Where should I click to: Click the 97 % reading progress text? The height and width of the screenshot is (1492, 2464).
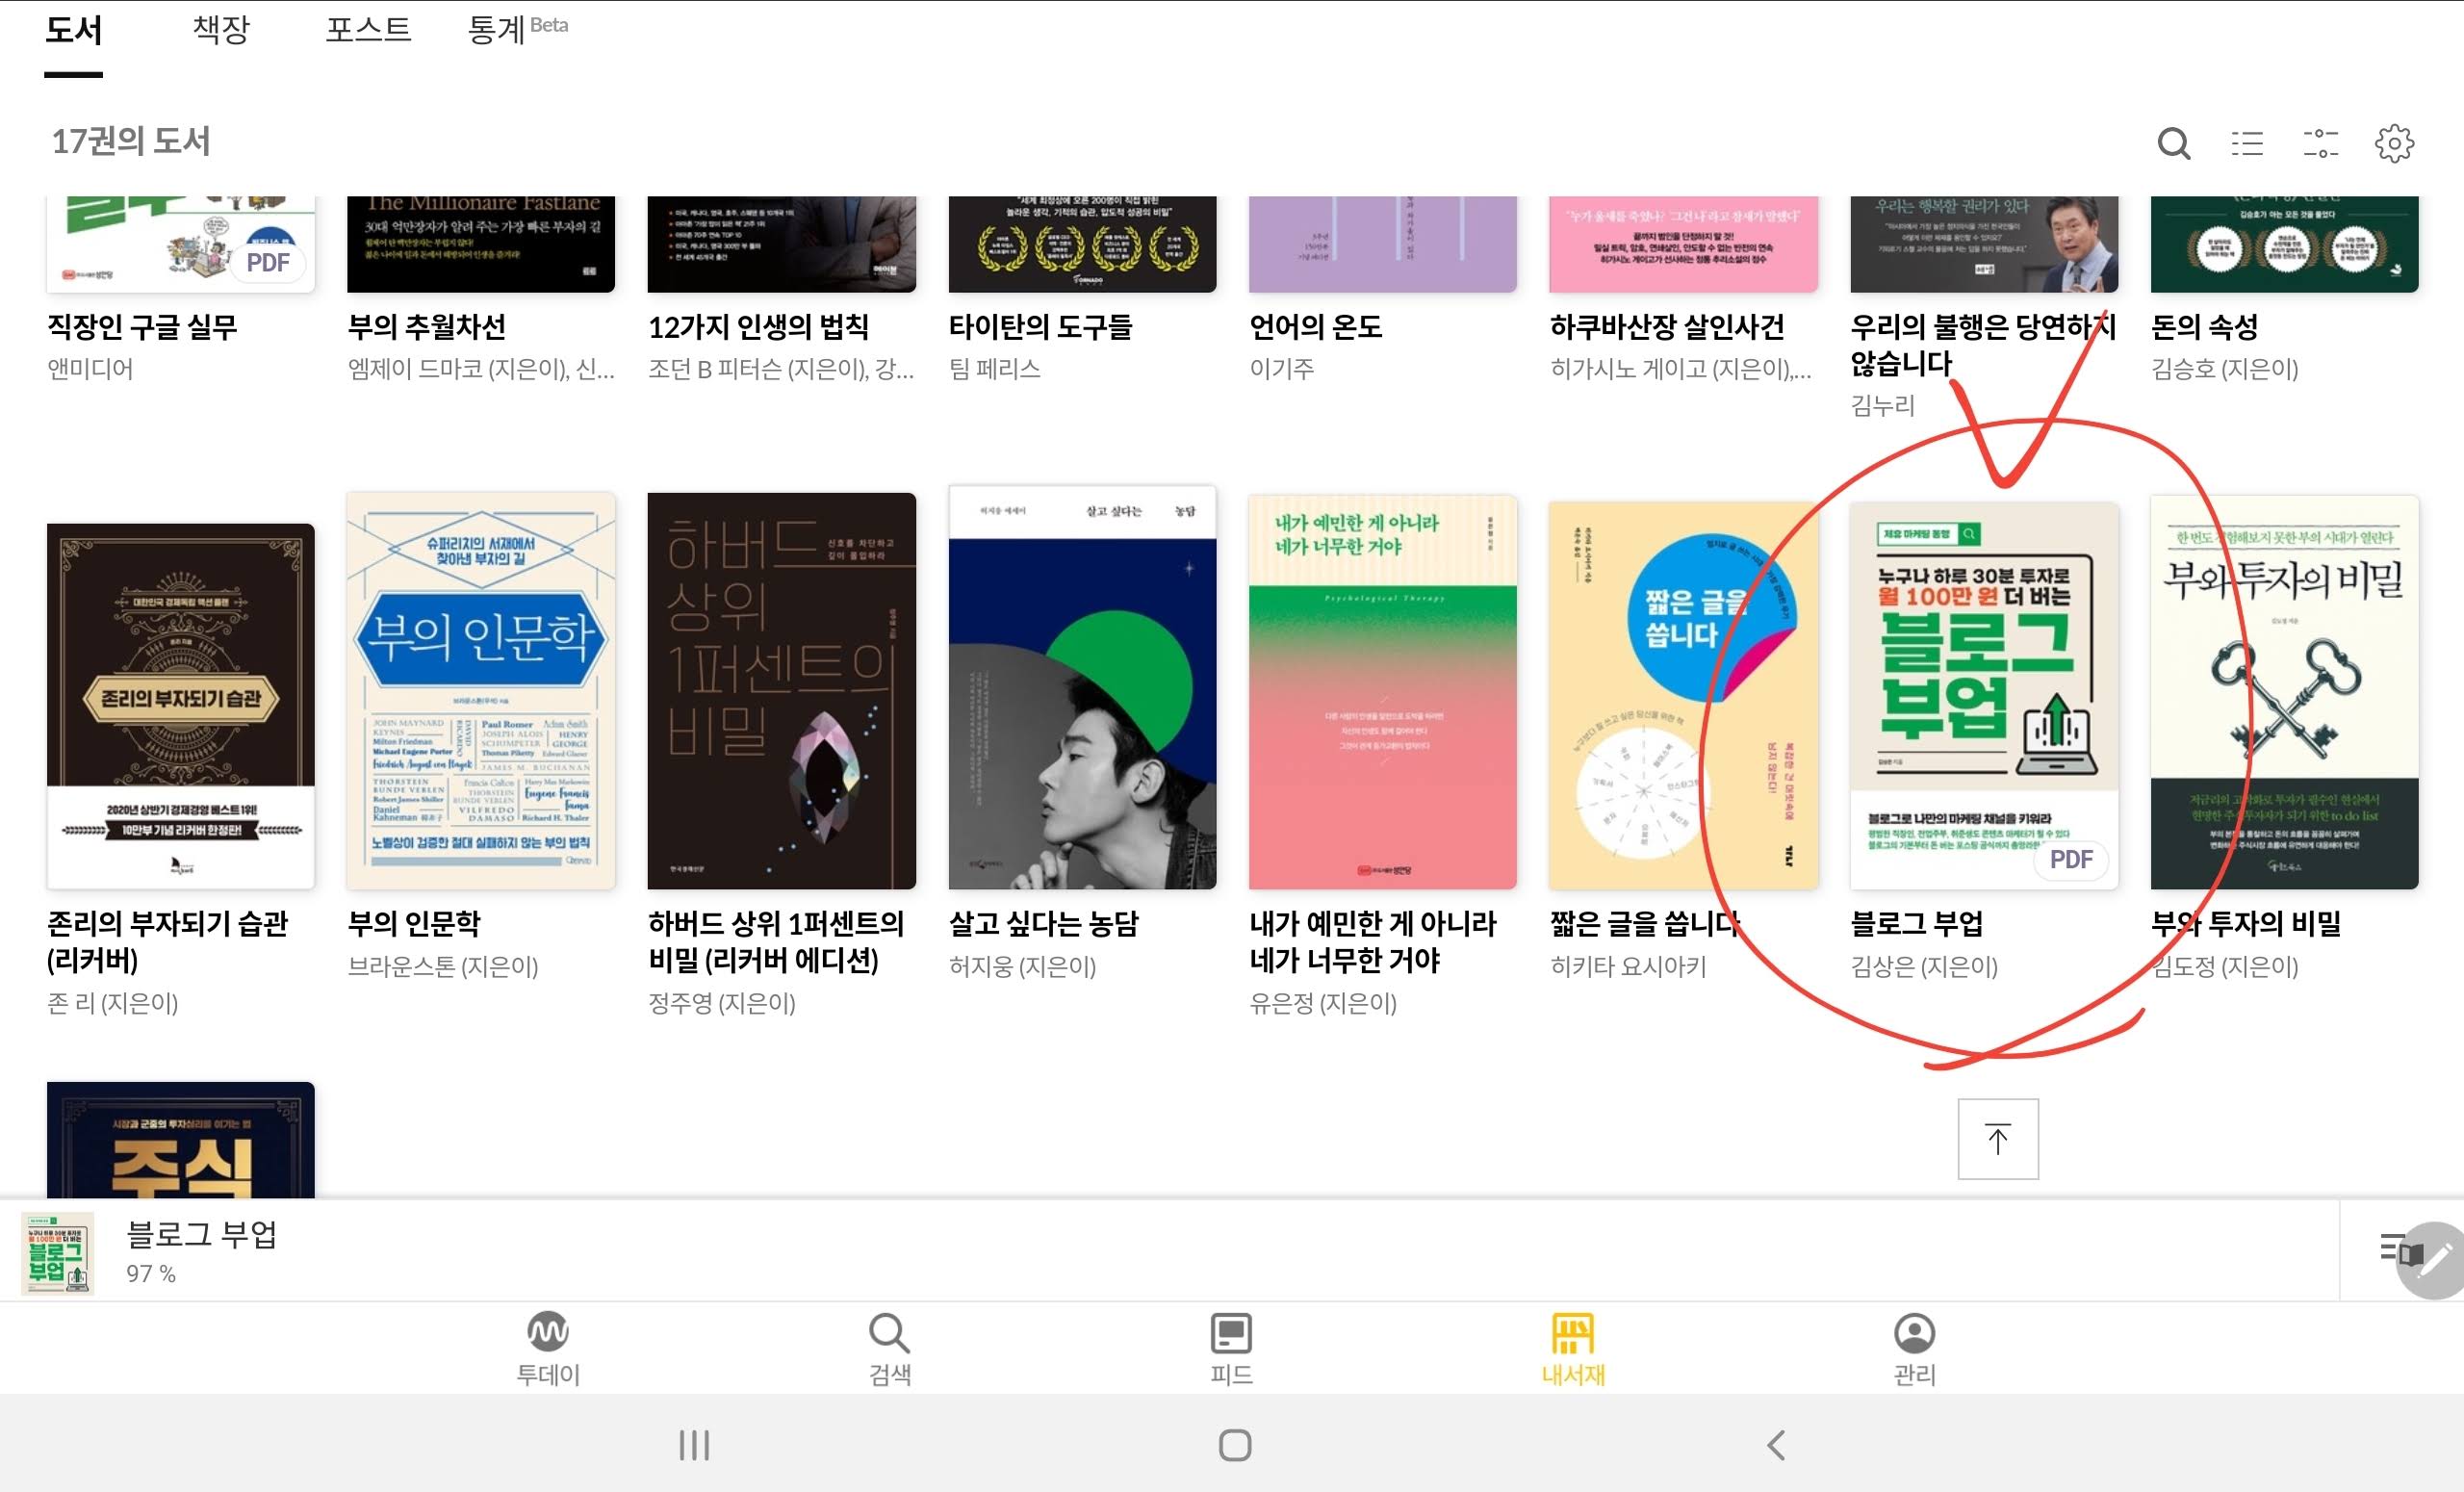(x=151, y=1274)
